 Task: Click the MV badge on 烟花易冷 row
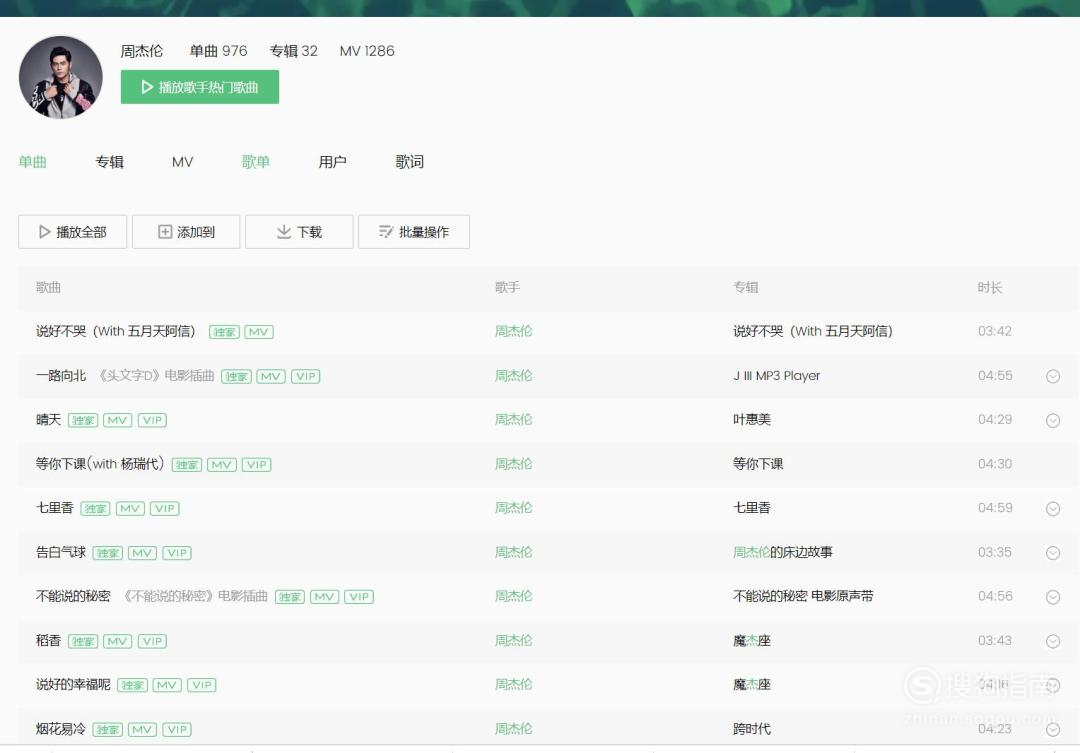pos(142,730)
